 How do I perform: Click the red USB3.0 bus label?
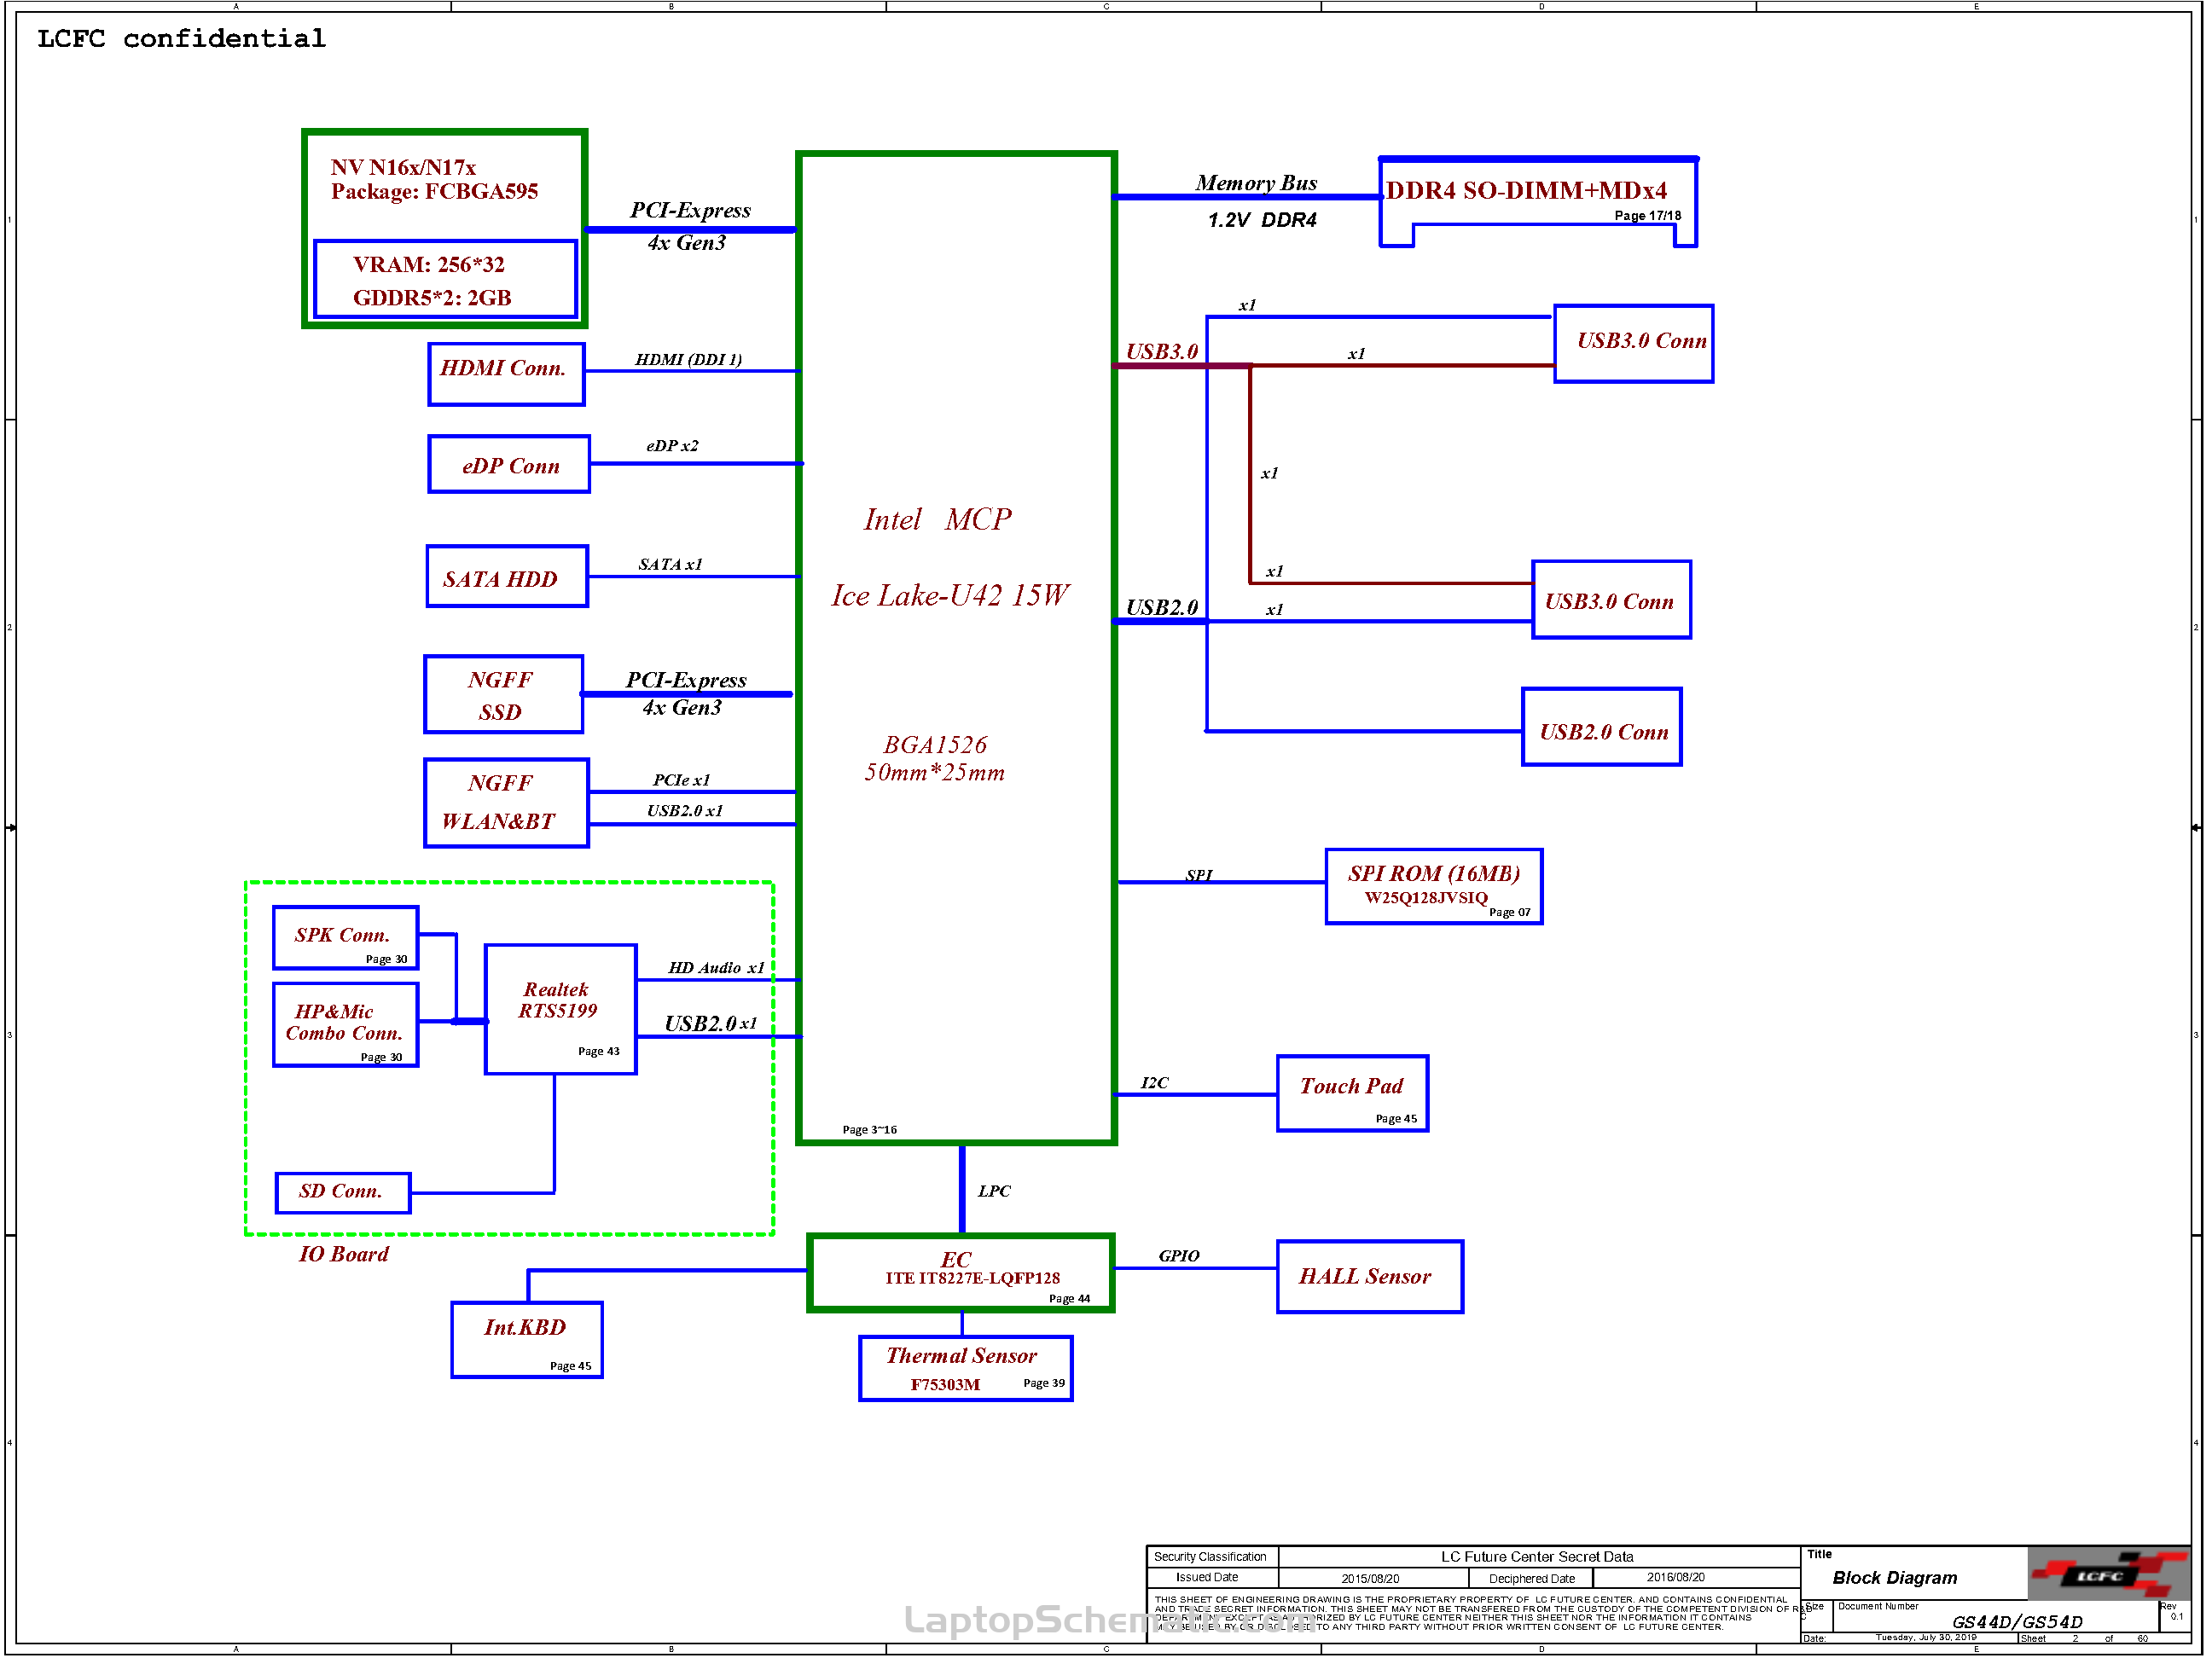pos(1162,352)
